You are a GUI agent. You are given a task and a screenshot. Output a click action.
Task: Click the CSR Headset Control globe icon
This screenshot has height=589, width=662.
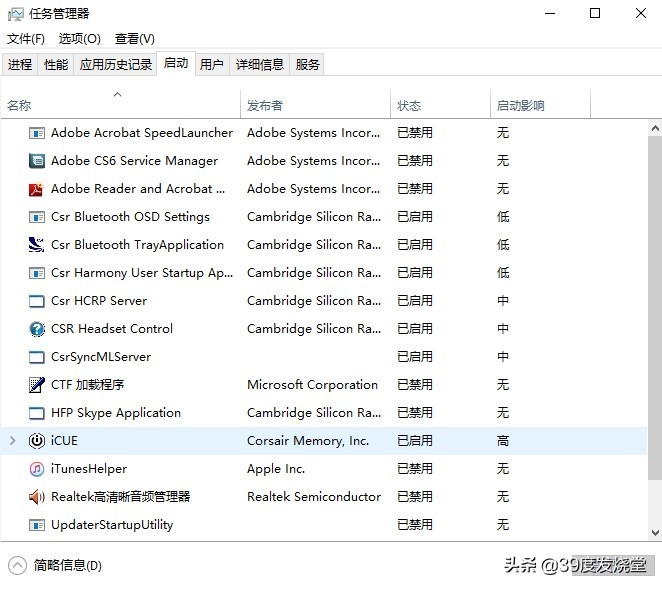[37, 329]
